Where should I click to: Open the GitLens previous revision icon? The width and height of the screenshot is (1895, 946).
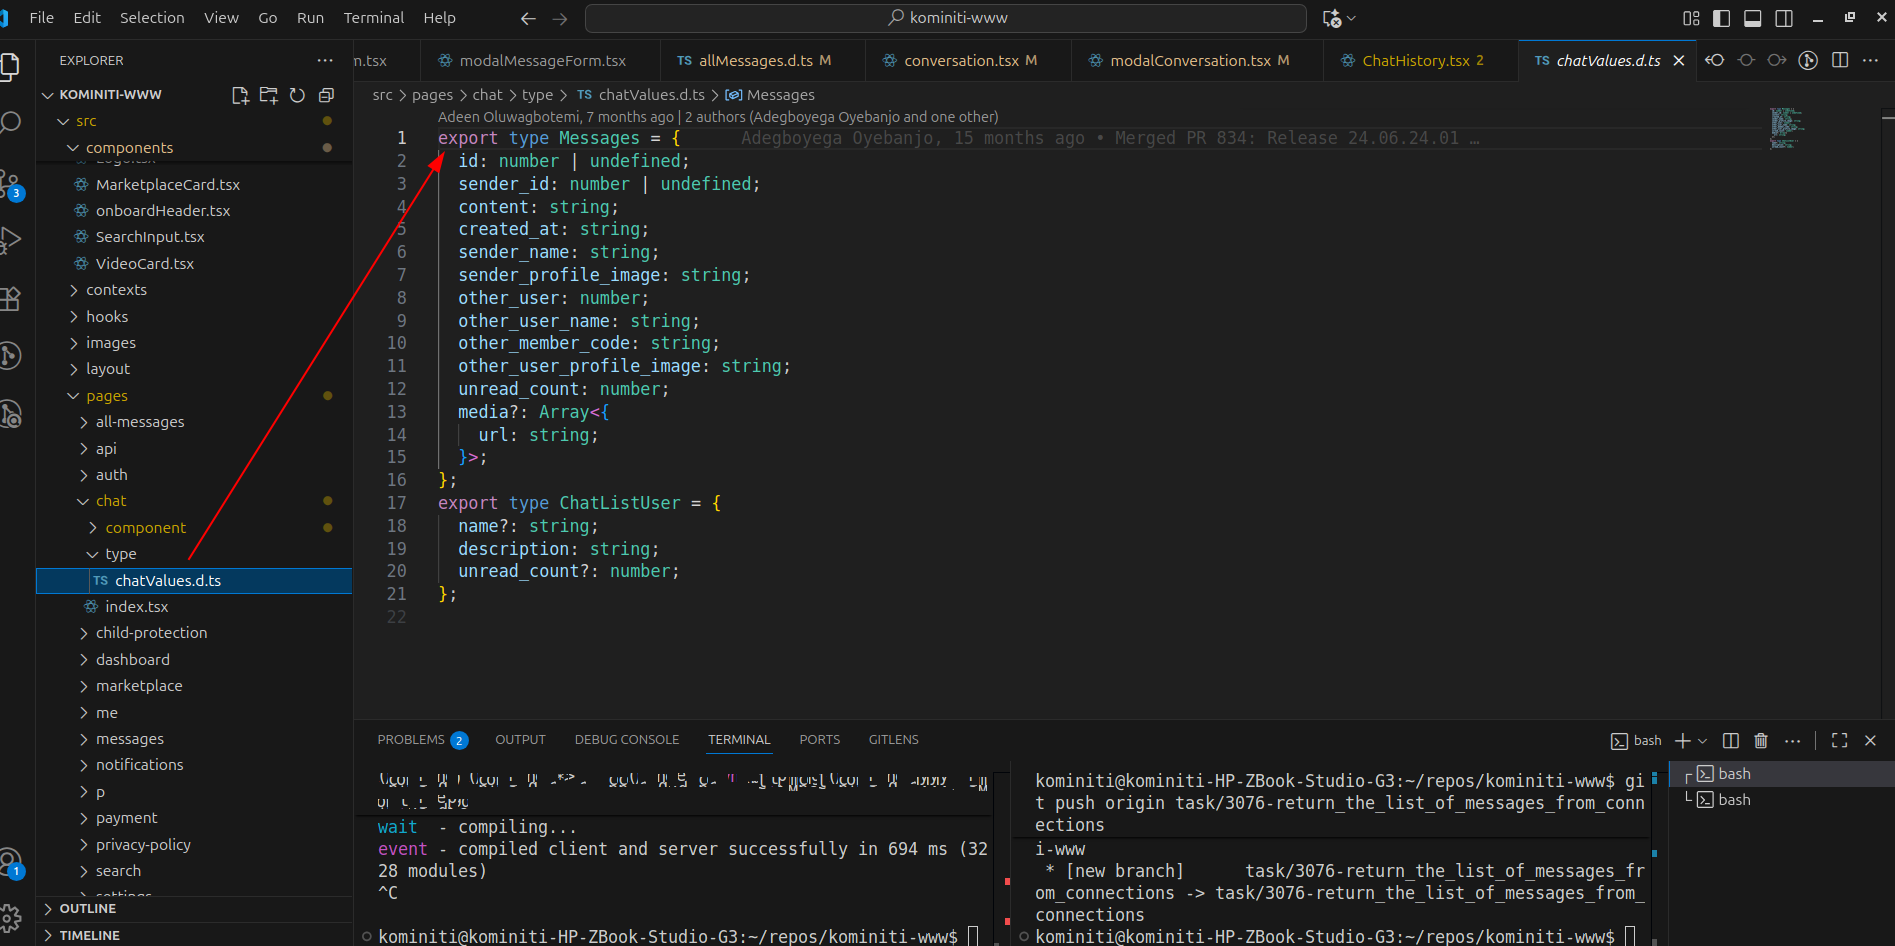(x=1715, y=61)
